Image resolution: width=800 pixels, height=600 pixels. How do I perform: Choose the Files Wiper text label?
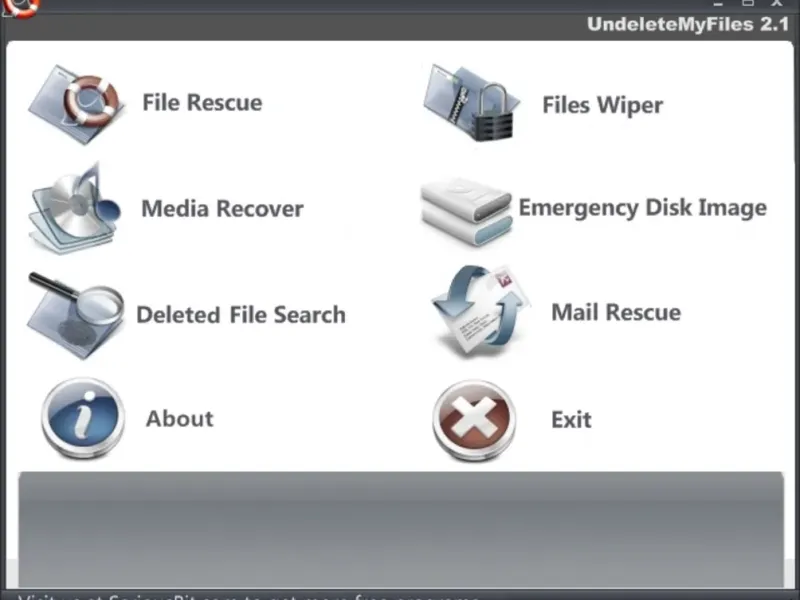pos(603,105)
